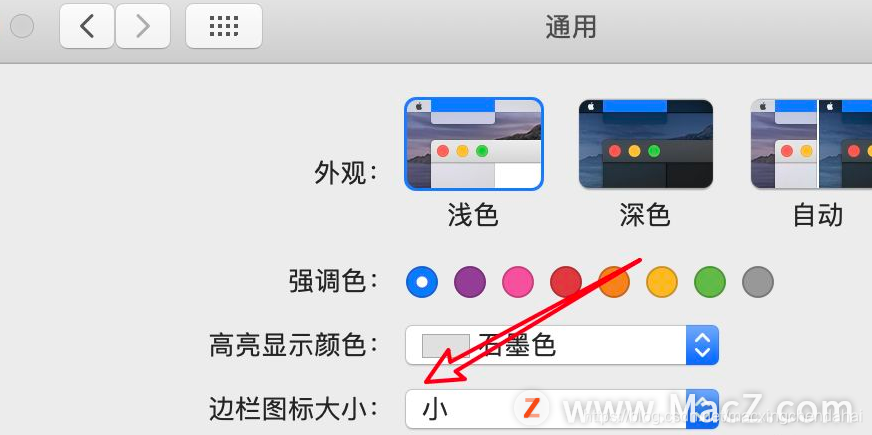Select the 浅色 light appearance thumbnail
The image size is (872, 435).
click(474, 144)
